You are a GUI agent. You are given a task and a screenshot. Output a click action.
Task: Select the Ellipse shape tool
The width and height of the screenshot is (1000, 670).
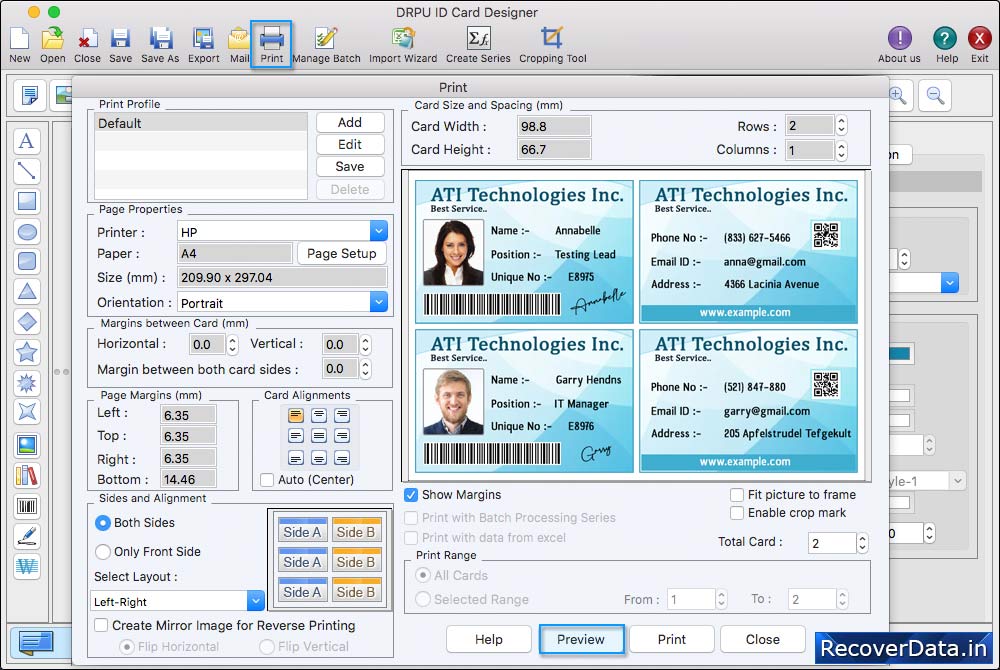(x=27, y=231)
